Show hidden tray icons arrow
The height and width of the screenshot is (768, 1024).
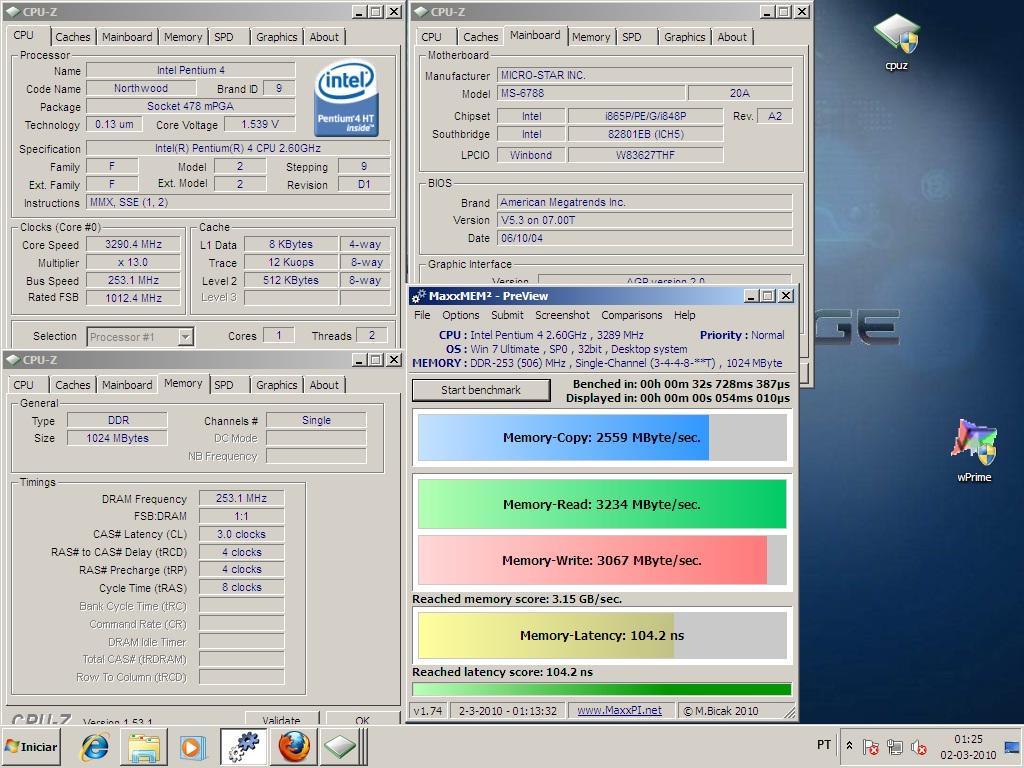(848, 745)
